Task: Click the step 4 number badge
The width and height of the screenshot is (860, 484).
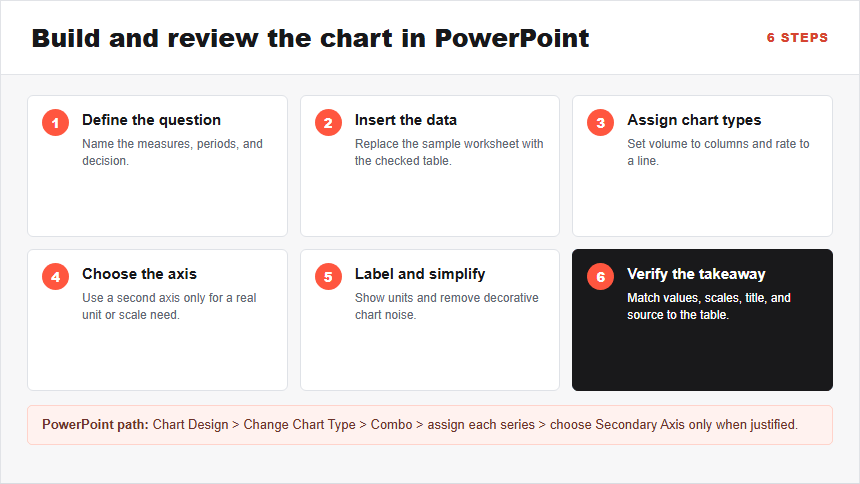Action: tap(55, 277)
